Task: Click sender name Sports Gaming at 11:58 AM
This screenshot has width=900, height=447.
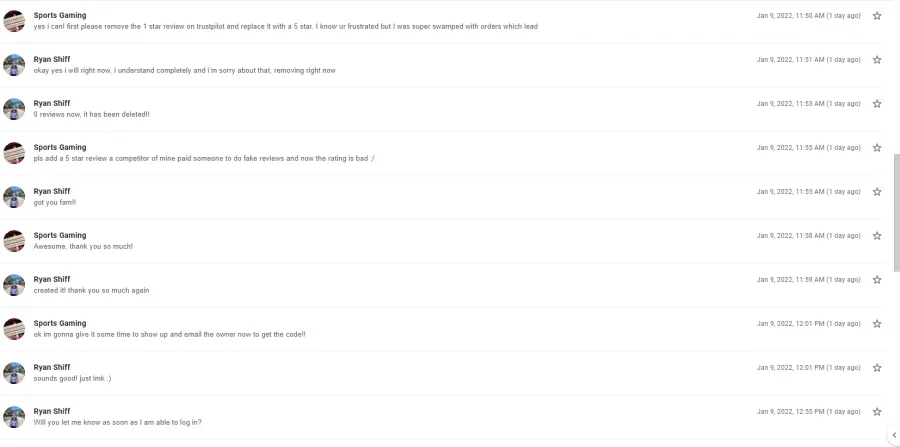Action: click(x=60, y=235)
